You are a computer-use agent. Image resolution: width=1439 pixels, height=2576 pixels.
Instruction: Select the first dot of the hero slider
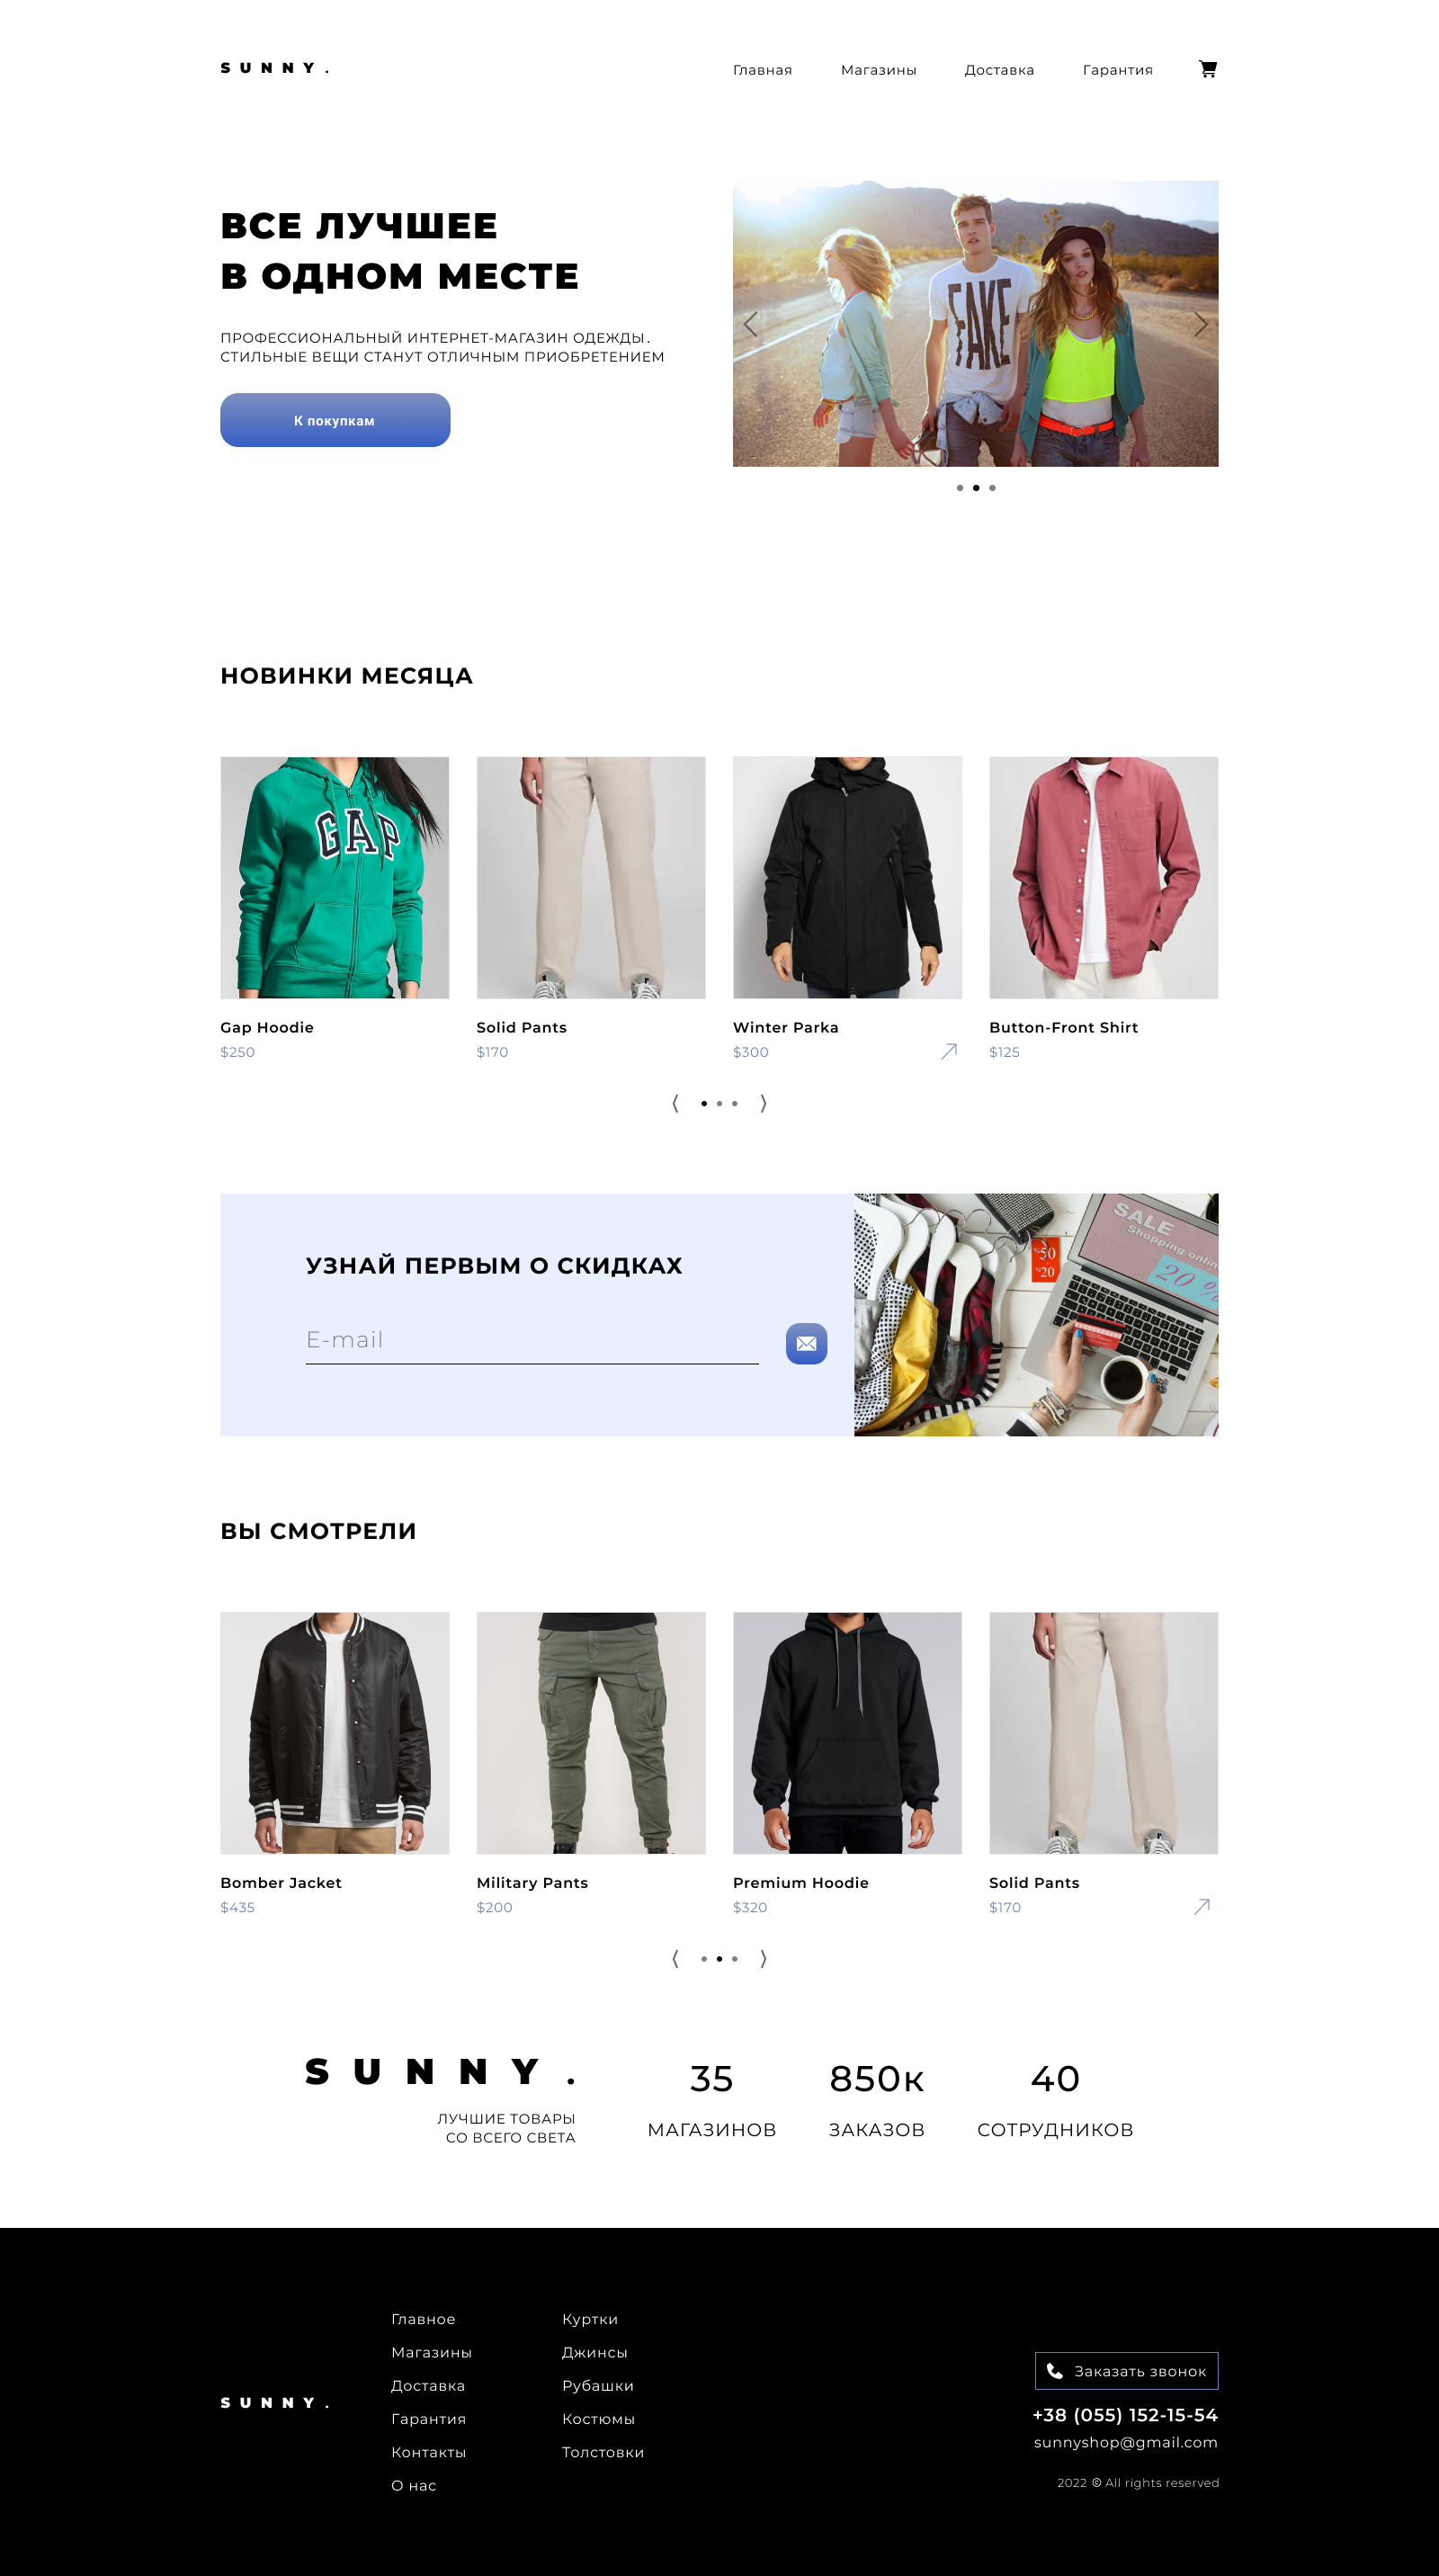tap(960, 488)
